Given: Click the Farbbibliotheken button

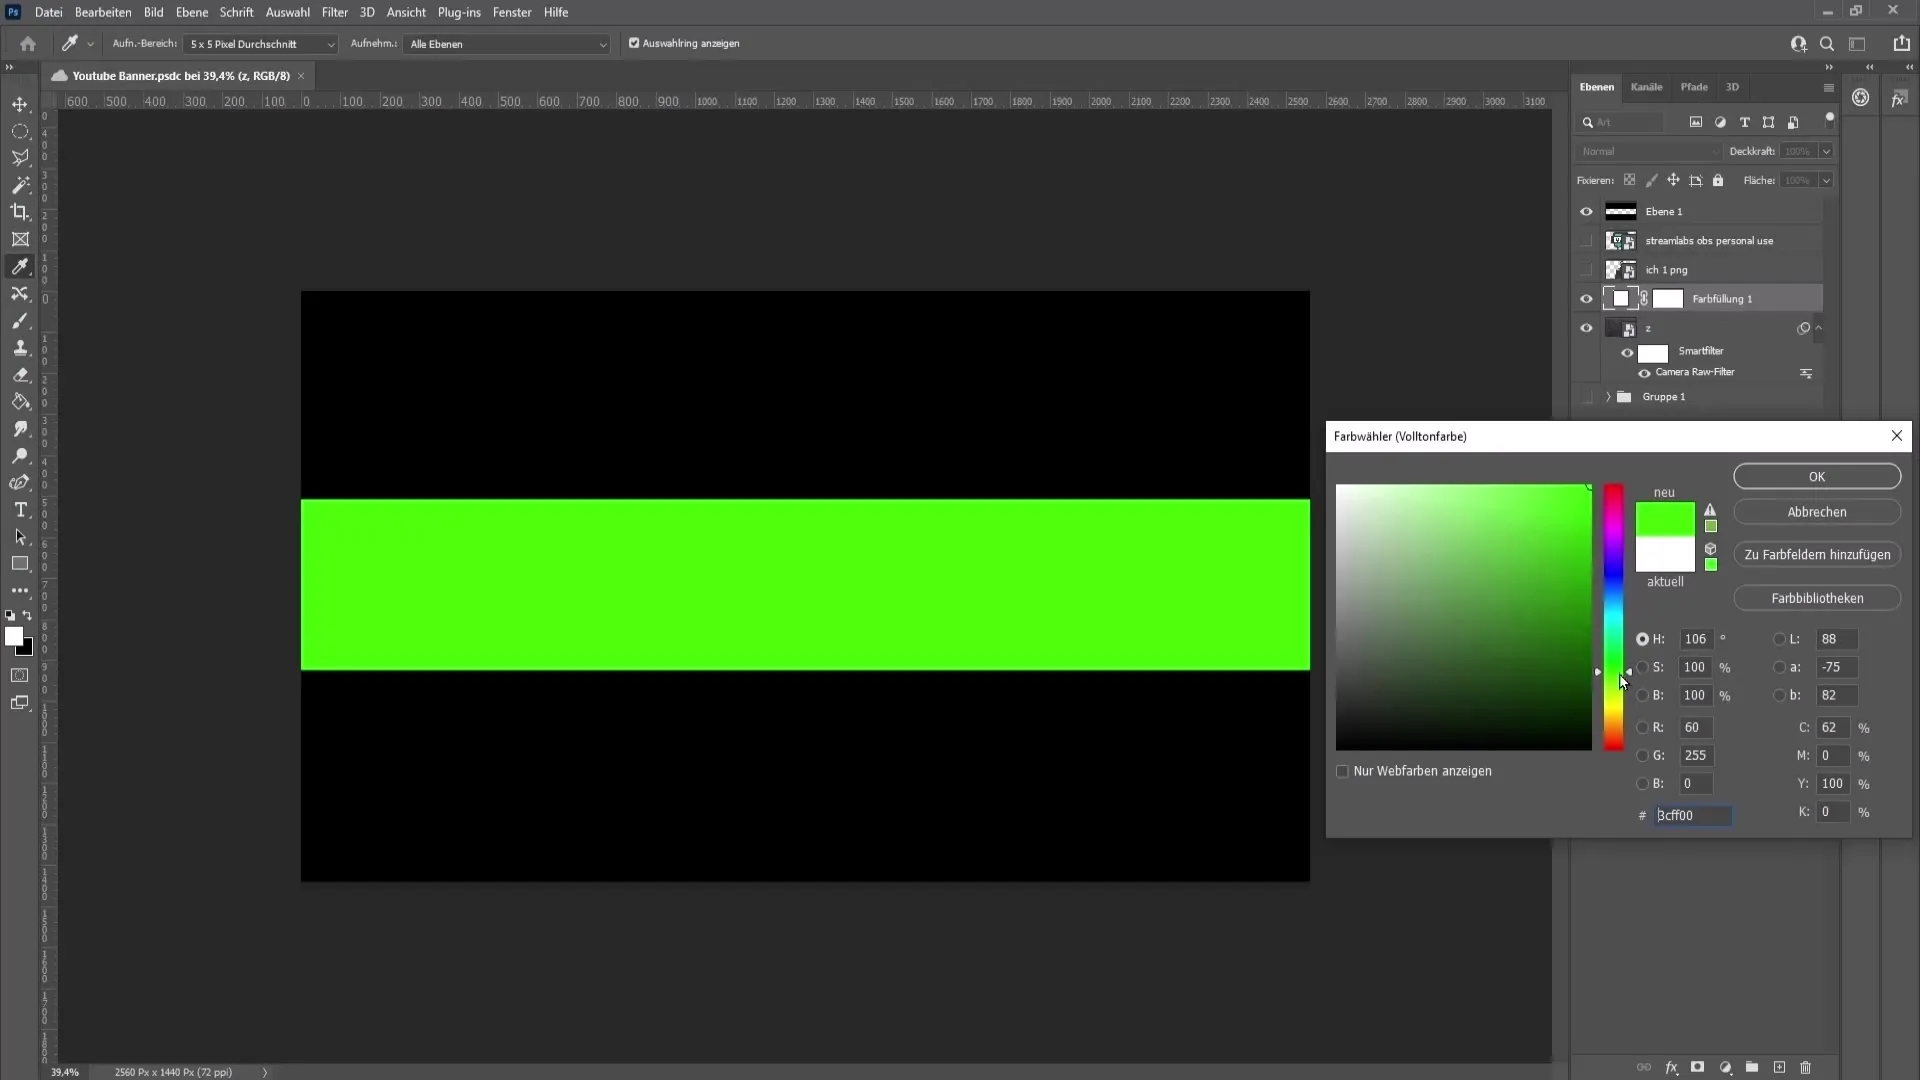Looking at the screenshot, I should click(x=1817, y=598).
